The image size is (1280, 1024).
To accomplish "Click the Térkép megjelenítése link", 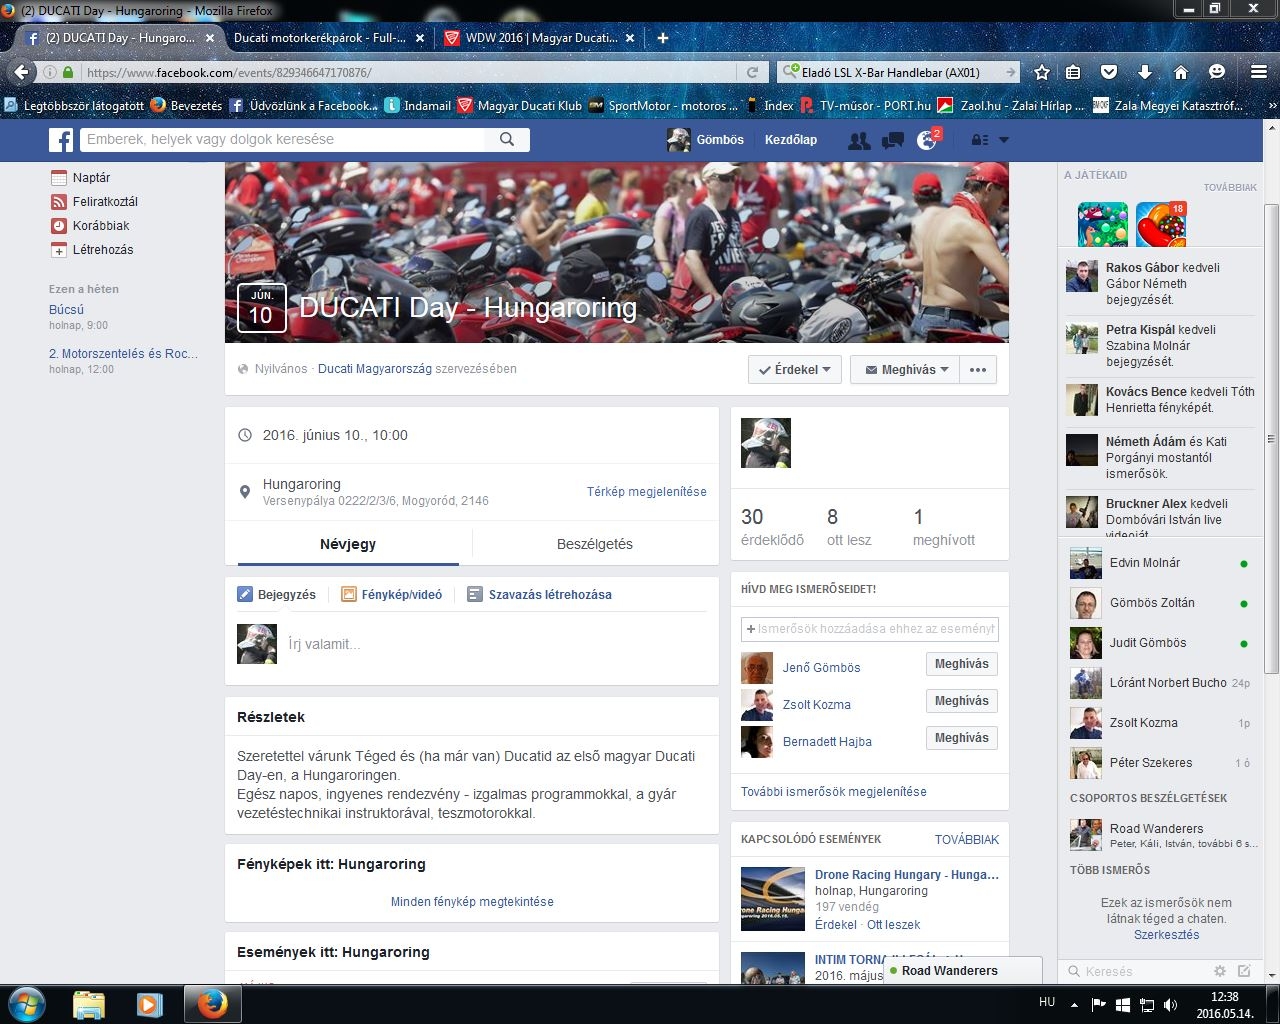I will (646, 492).
